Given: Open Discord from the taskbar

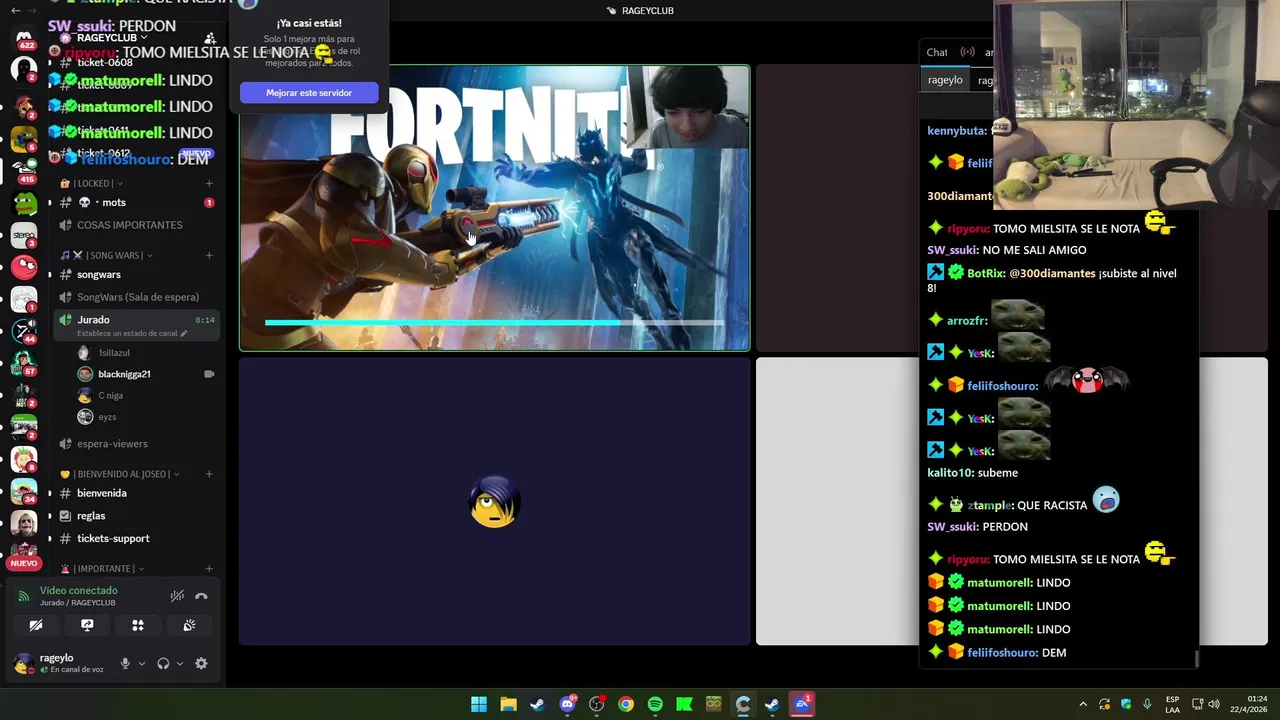Looking at the screenshot, I should point(568,704).
